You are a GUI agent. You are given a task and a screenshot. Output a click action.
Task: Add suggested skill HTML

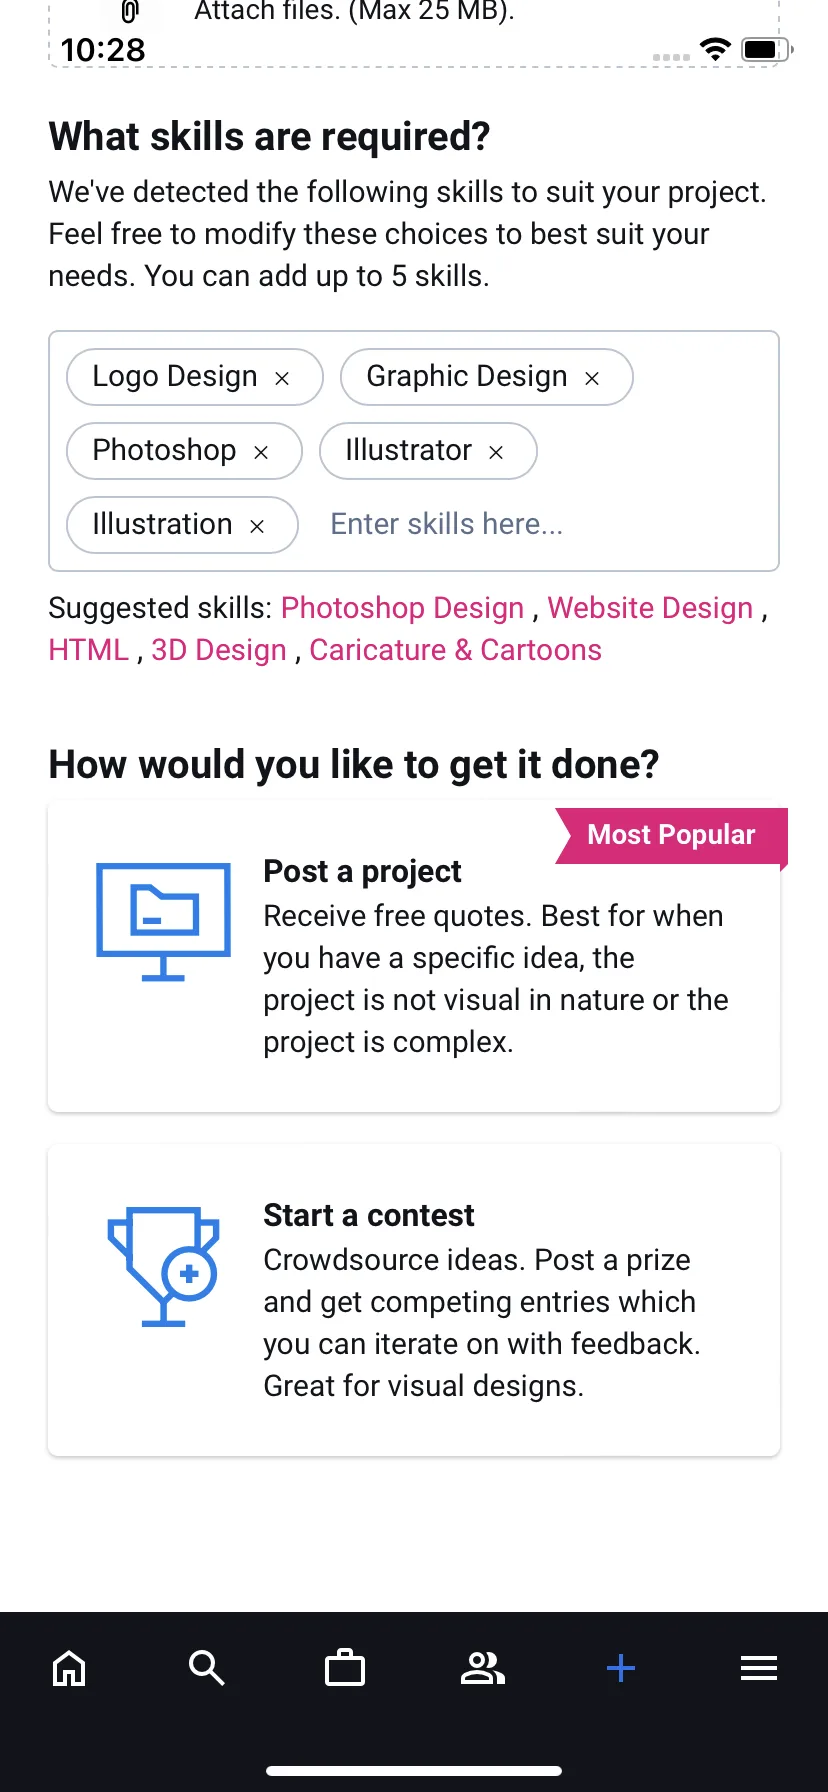tap(89, 650)
